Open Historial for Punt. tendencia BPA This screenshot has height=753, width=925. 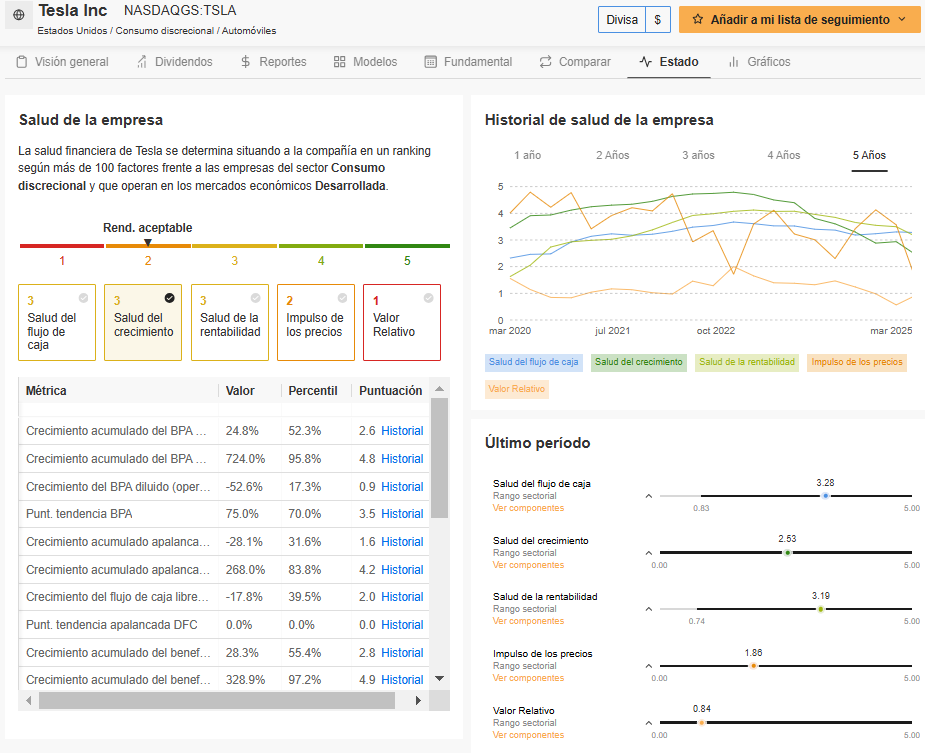click(402, 514)
